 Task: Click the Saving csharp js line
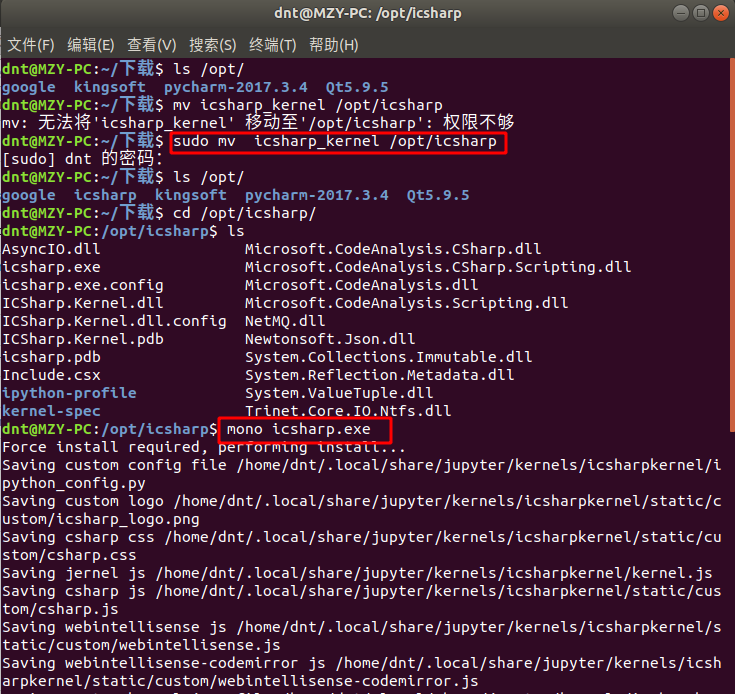pyautogui.click(x=361, y=600)
